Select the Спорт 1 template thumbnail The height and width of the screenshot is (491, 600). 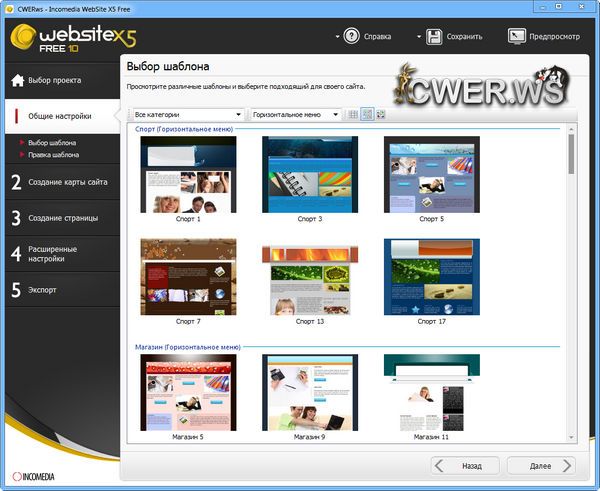click(x=188, y=175)
